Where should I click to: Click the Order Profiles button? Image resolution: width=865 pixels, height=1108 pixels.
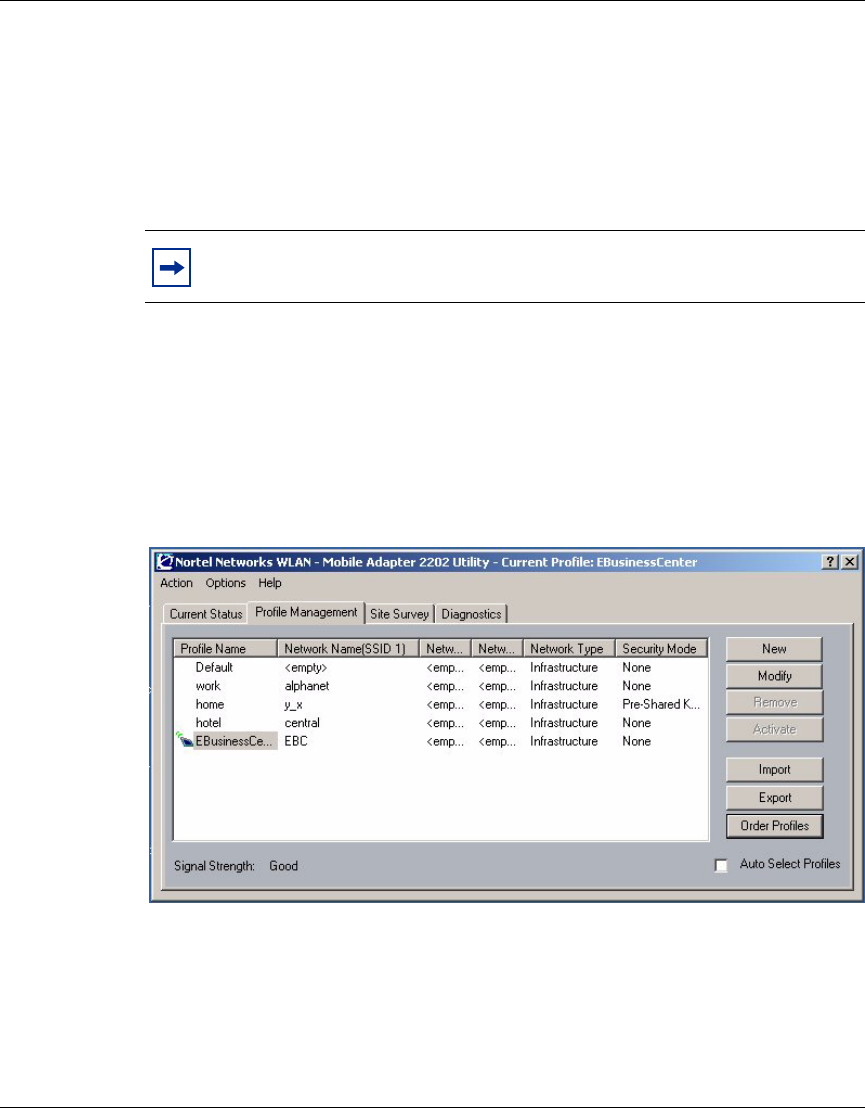tap(774, 825)
